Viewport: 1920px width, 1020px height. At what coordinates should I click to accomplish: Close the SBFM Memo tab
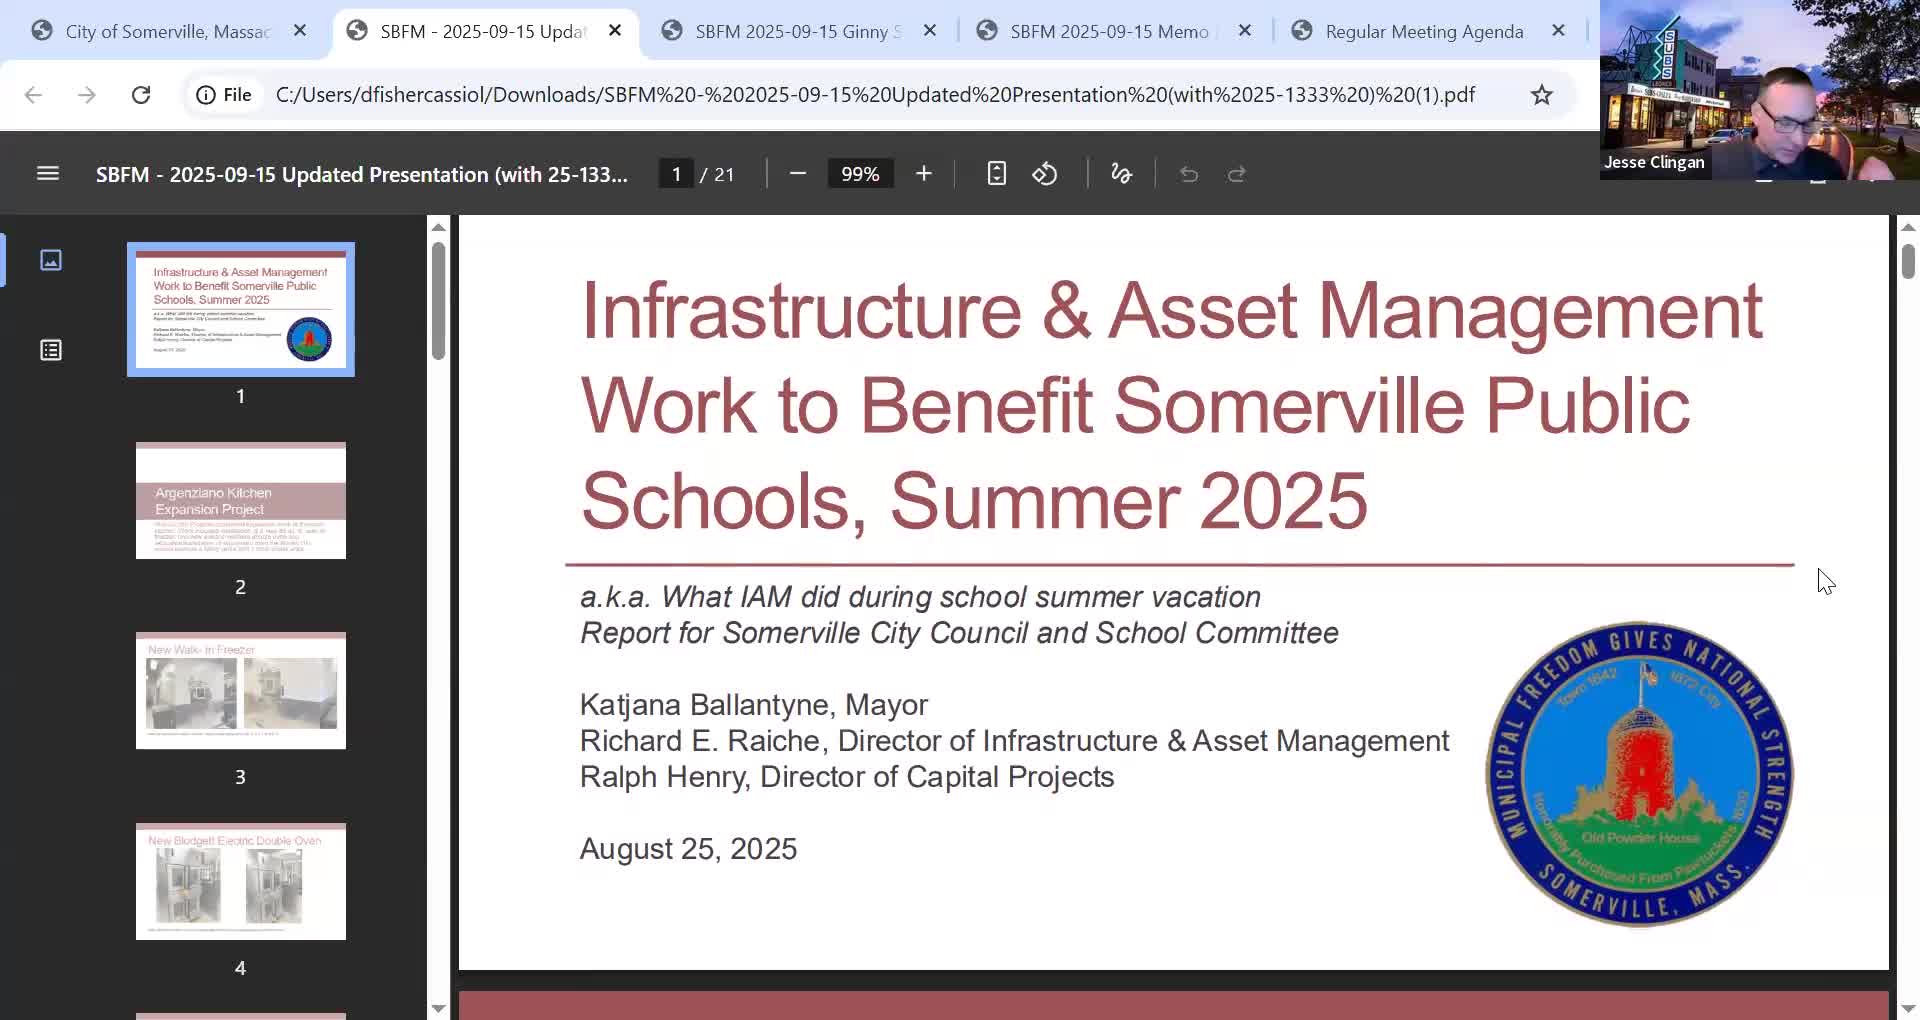pos(1245,31)
